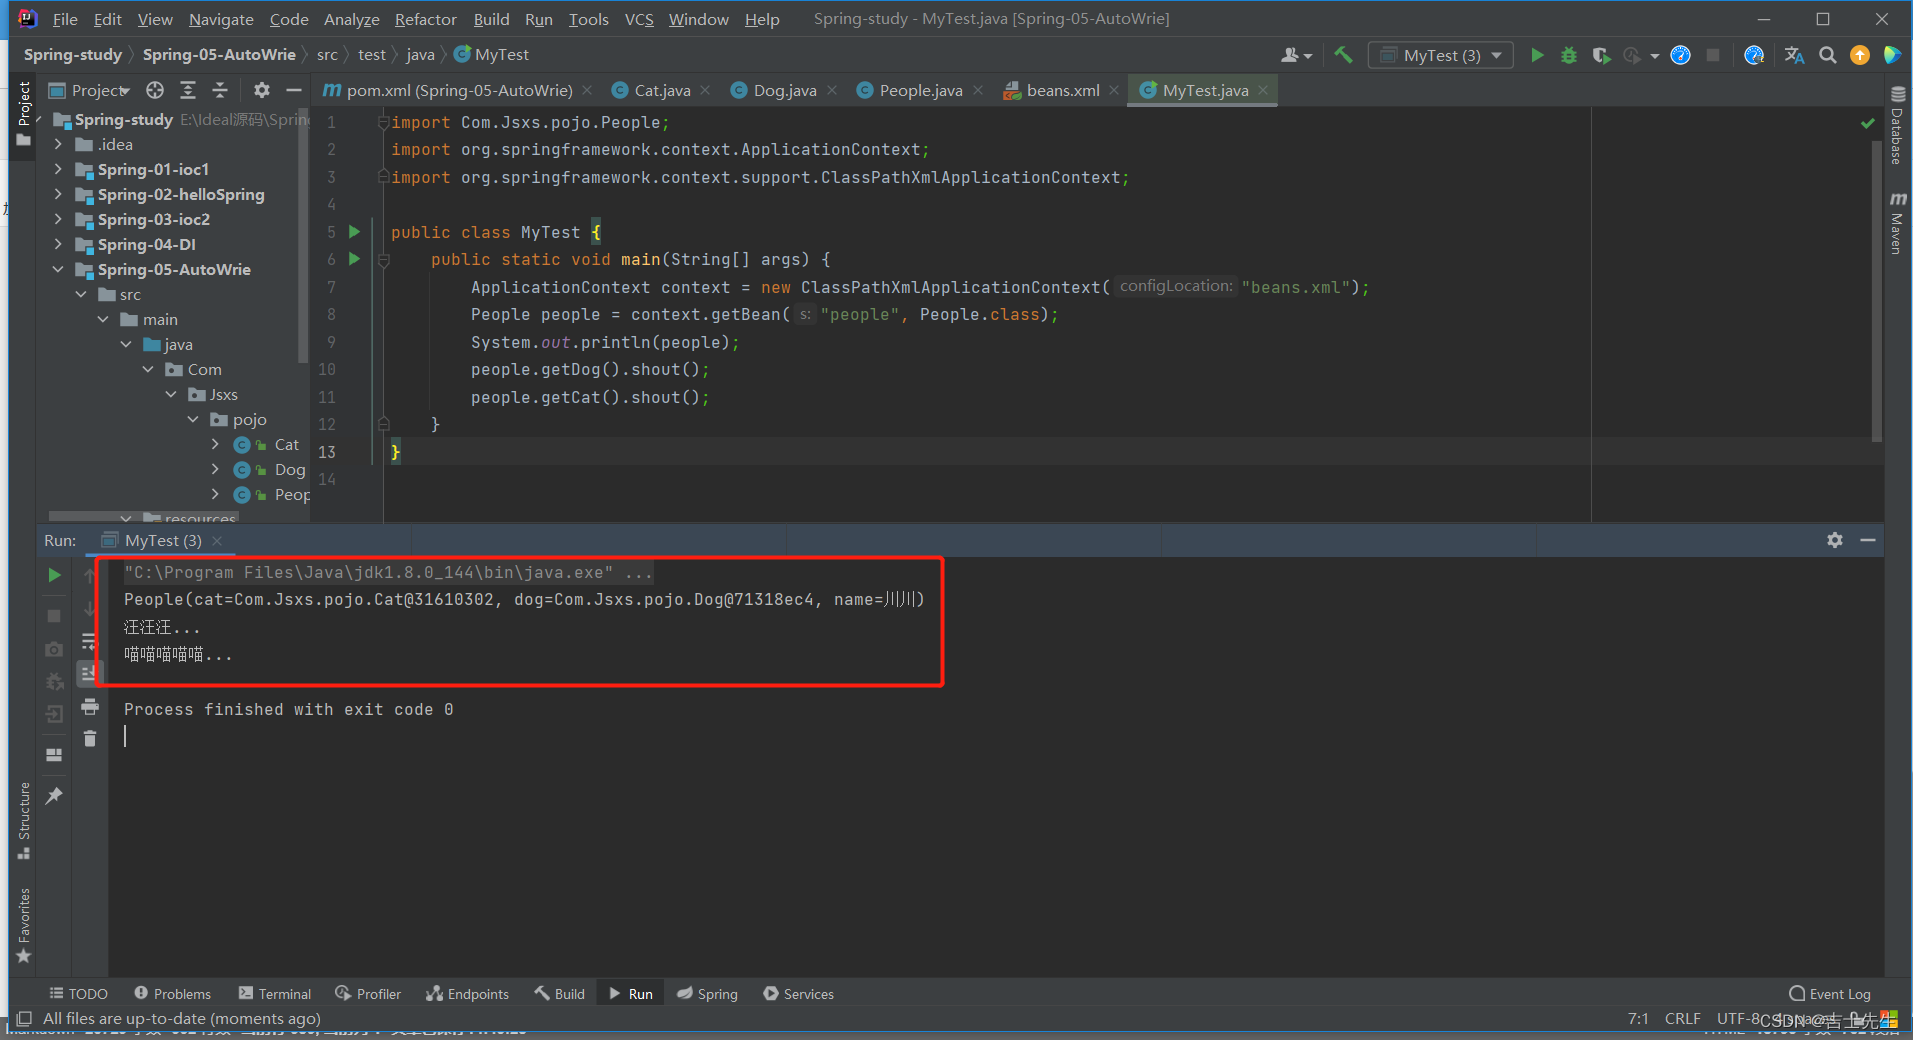Run MyTest with the green toolbar arrow
The height and width of the screenshot is (1040, 1913).
click(x=1537, y=55)
